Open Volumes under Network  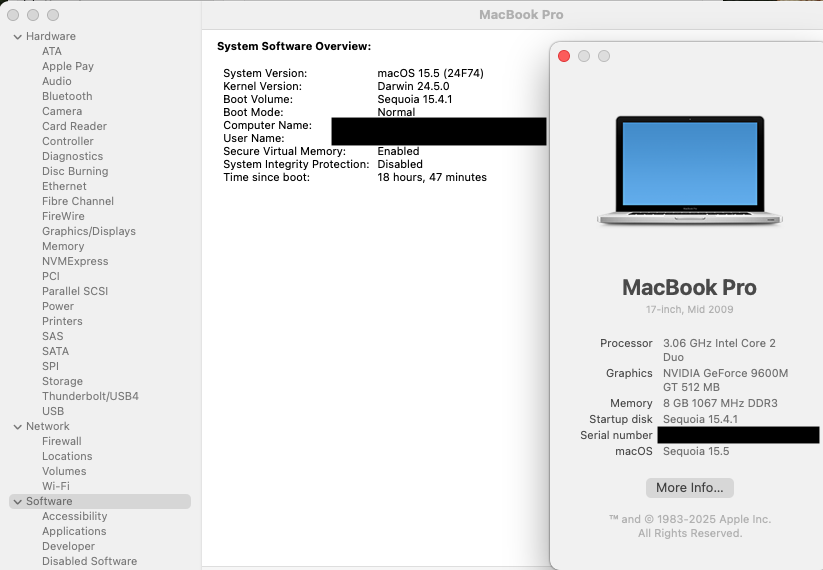(x=64, y=471)
